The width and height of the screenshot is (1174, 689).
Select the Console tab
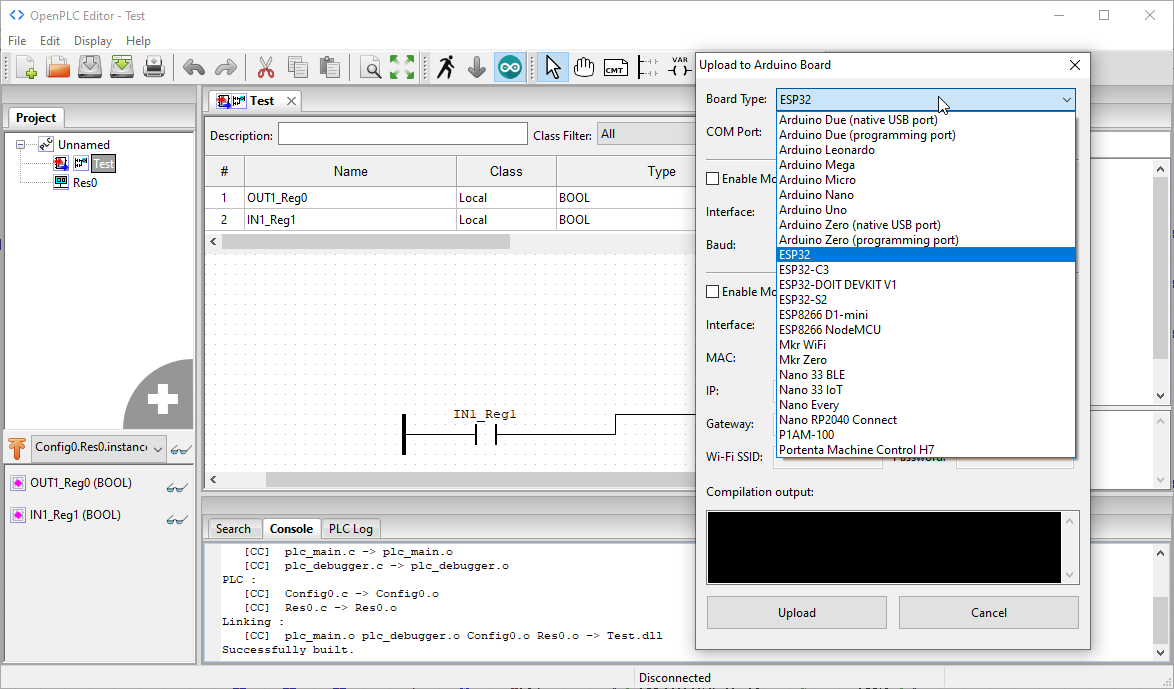point(291,529)
